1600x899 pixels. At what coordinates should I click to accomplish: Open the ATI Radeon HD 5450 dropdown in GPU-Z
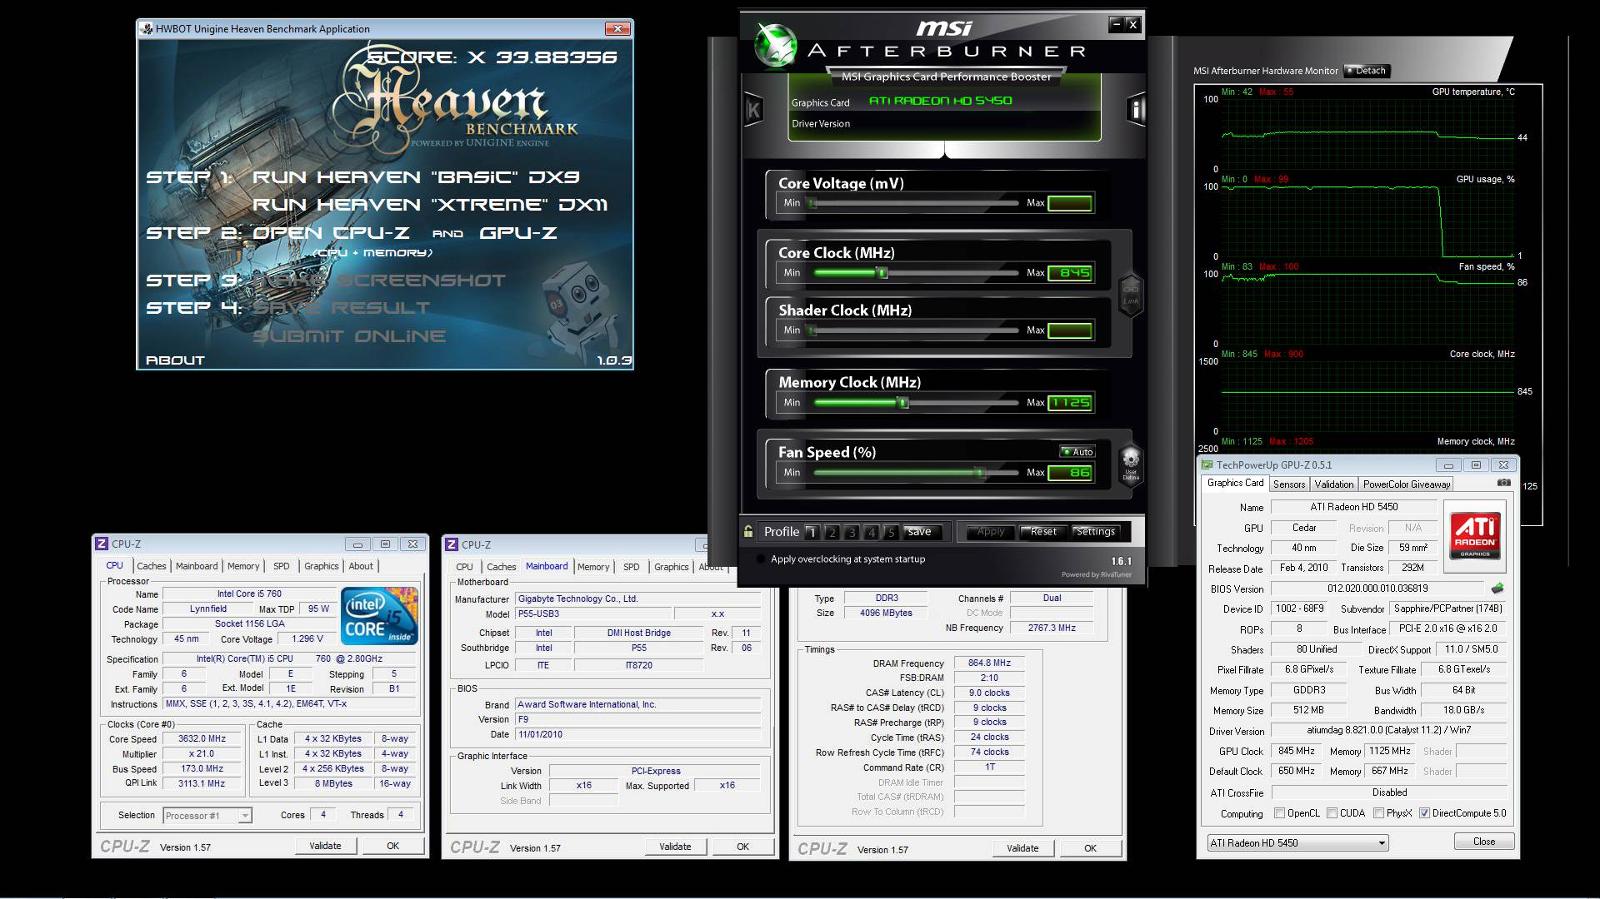click(1298, 843)
